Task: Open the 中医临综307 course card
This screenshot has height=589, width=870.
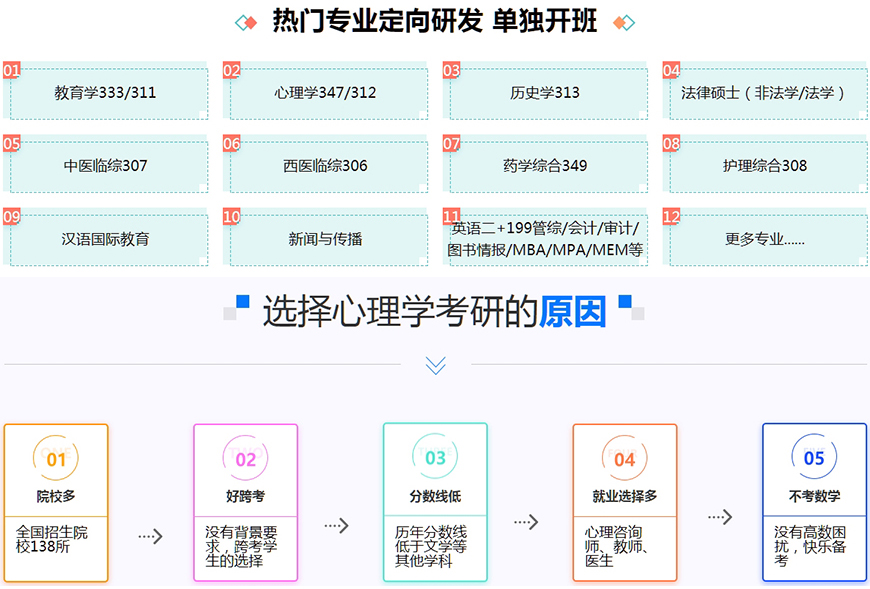Action: 107,165
